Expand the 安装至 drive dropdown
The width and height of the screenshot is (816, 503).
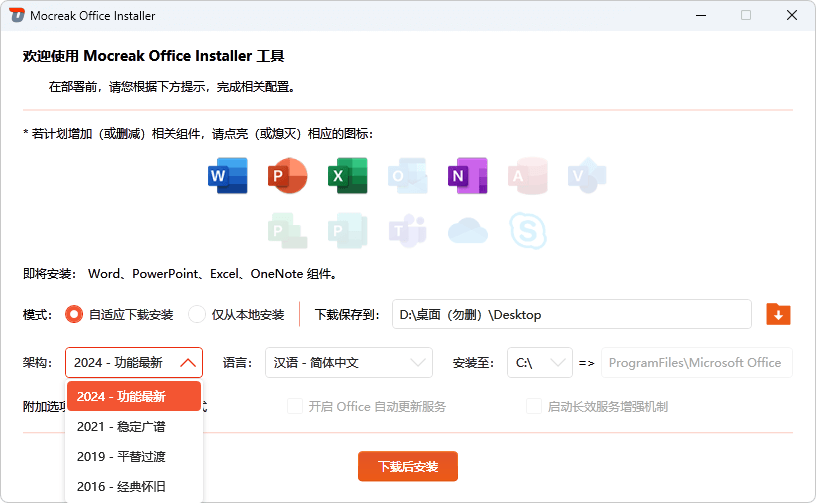tap(539, 362)
